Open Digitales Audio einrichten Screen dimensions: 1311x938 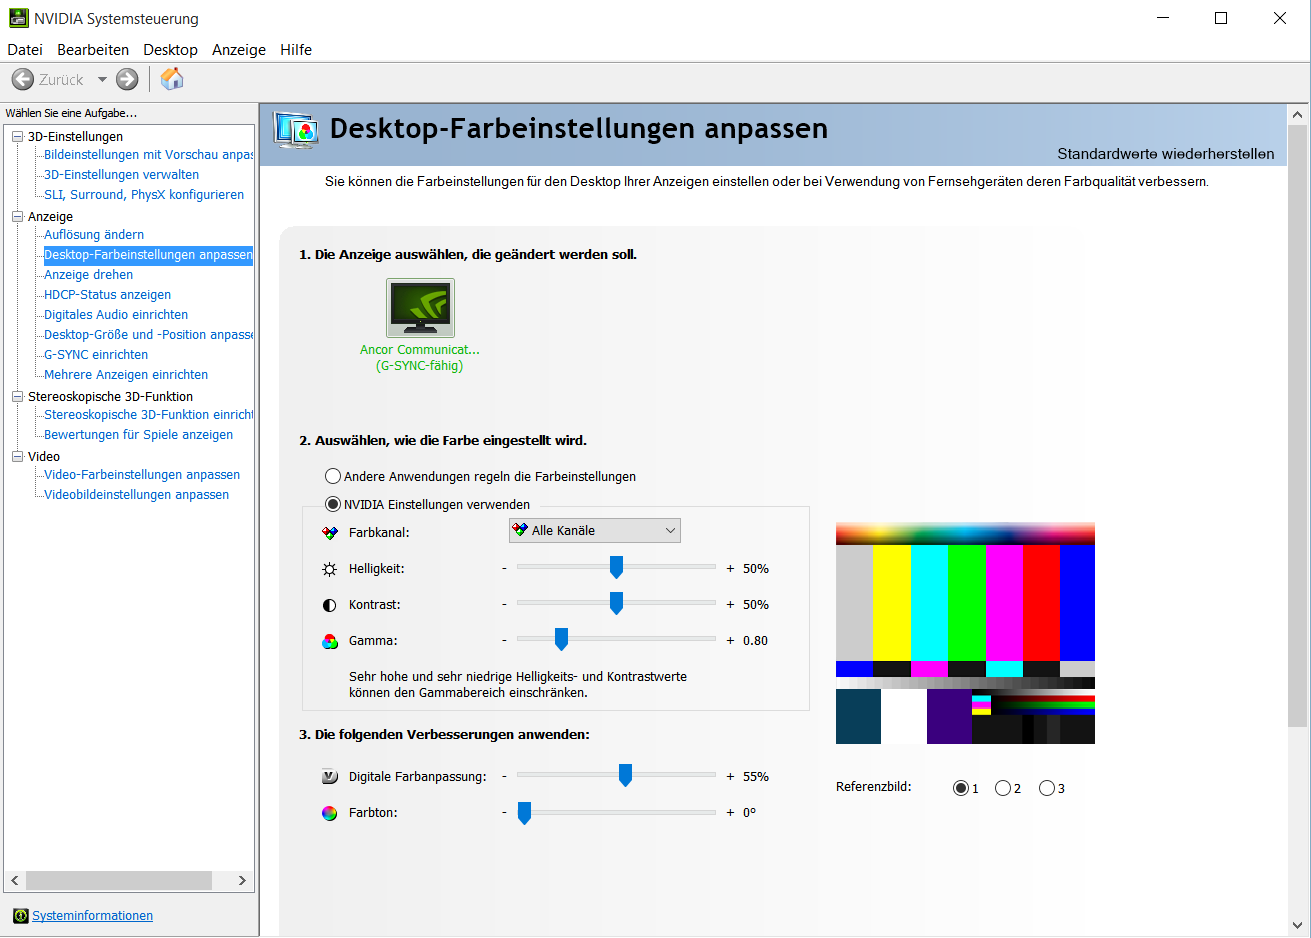pyautogui.click(x=116, y=315)
